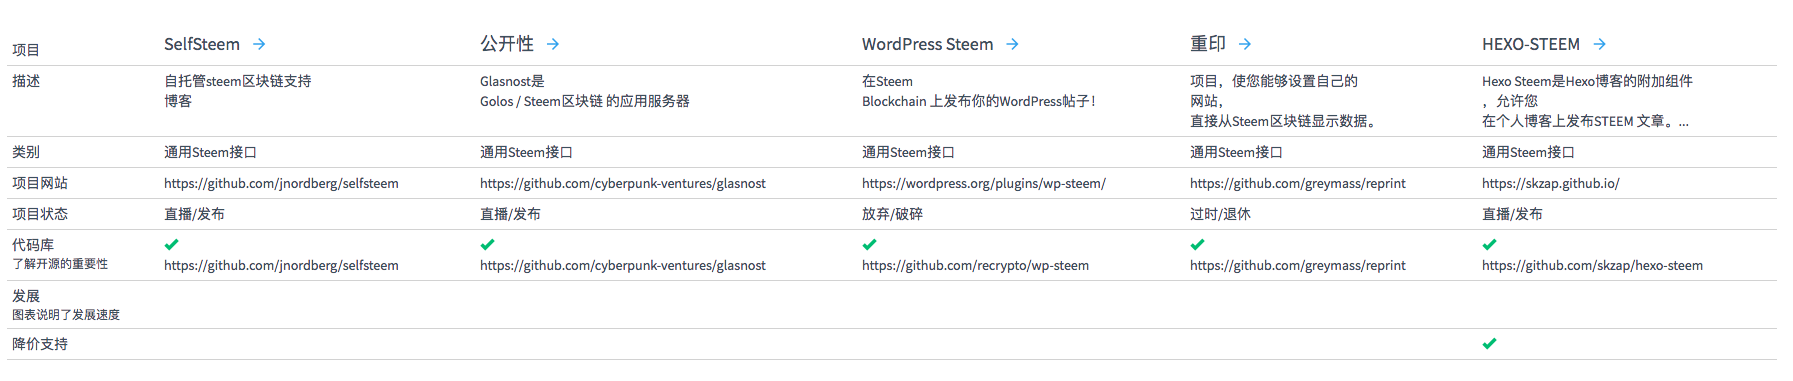Visit SelfSteem project website github link
The width and height of the screenshot is (1793, 381).
pyautogui.click(x=281, y=184)
